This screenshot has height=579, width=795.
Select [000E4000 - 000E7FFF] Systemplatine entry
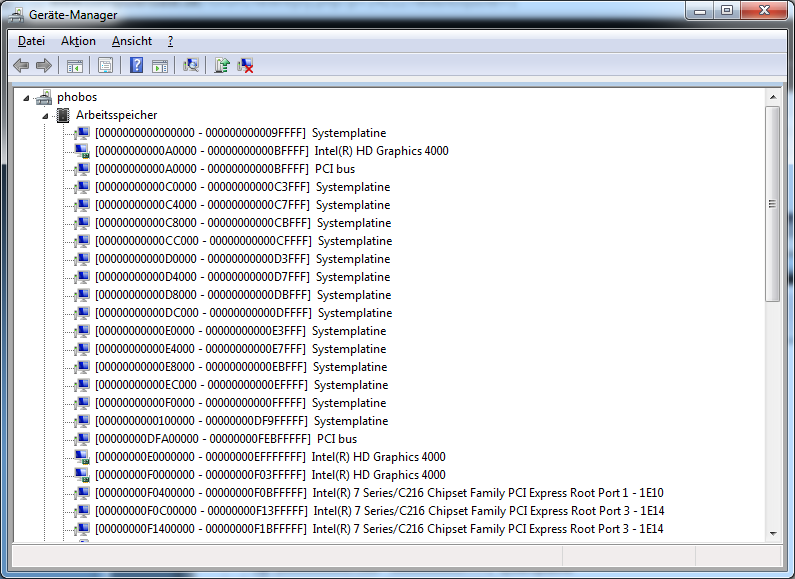[240, 349]
